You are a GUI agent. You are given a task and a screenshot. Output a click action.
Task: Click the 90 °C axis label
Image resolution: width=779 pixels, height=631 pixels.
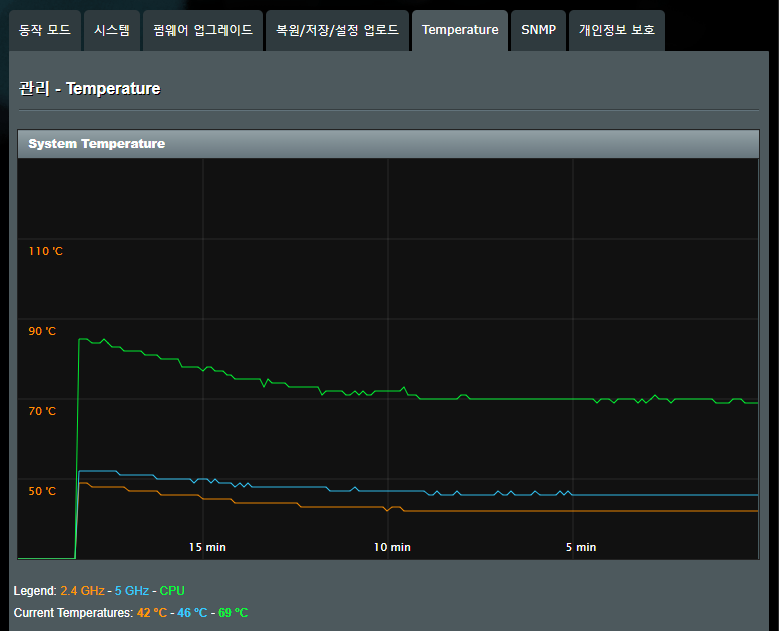42,331
